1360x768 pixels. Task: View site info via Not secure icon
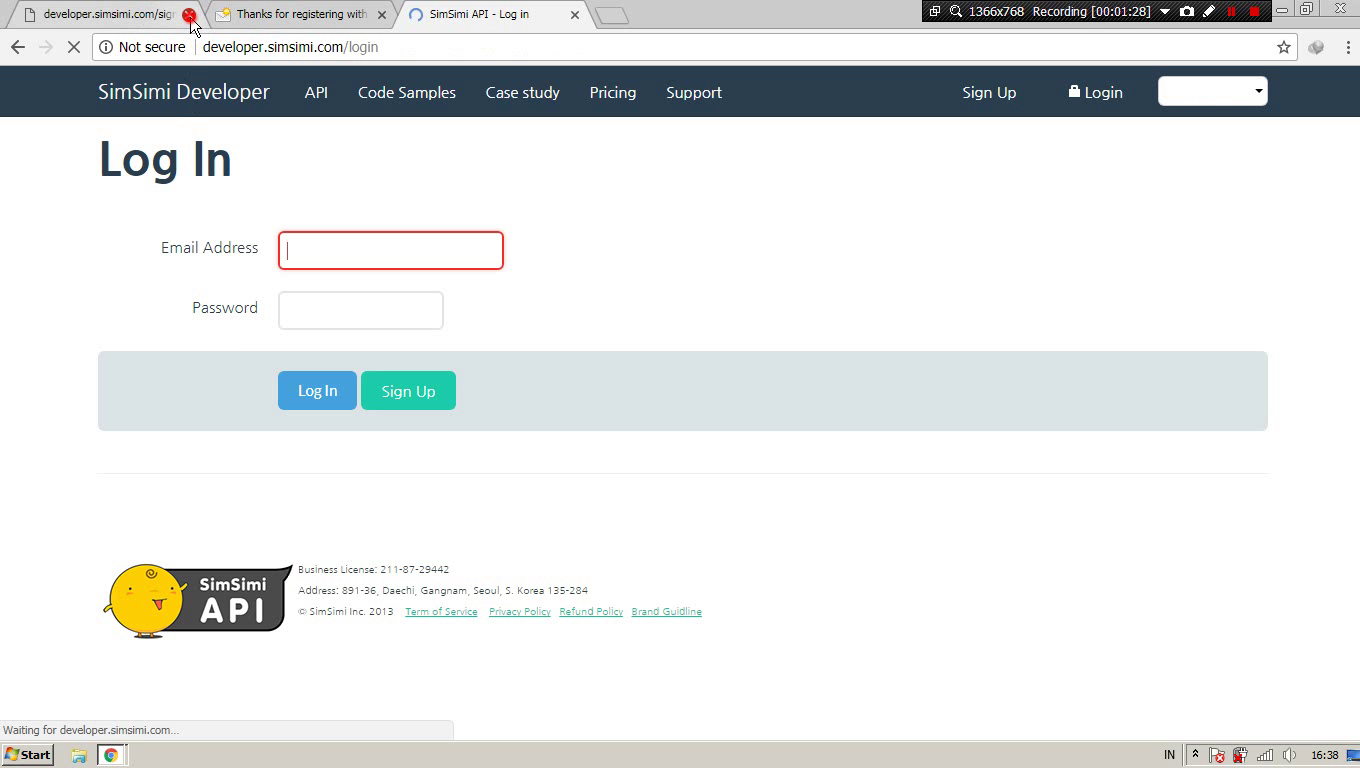(x=142, y=47)
